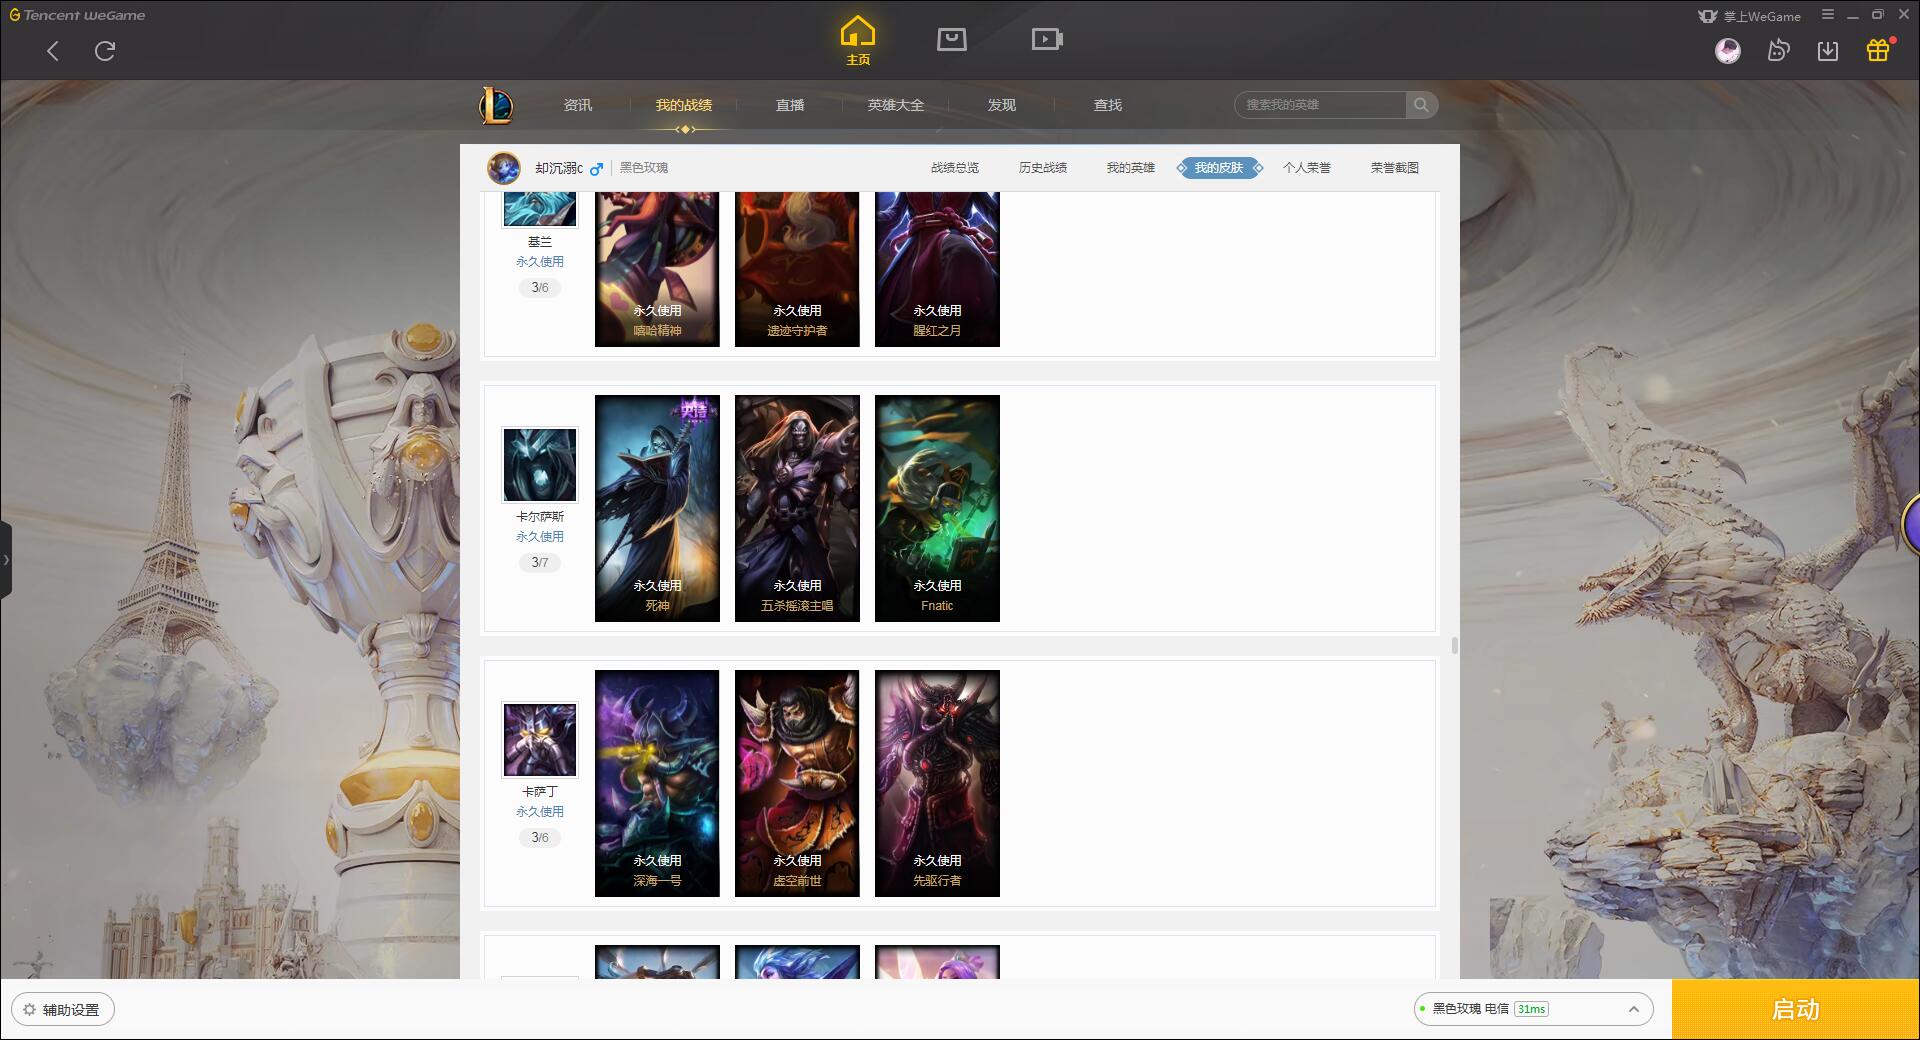The height and width of the screenshot is (1040, 1920).
Task: Click the 启动 launch button
Action: coord(1795,1009)
